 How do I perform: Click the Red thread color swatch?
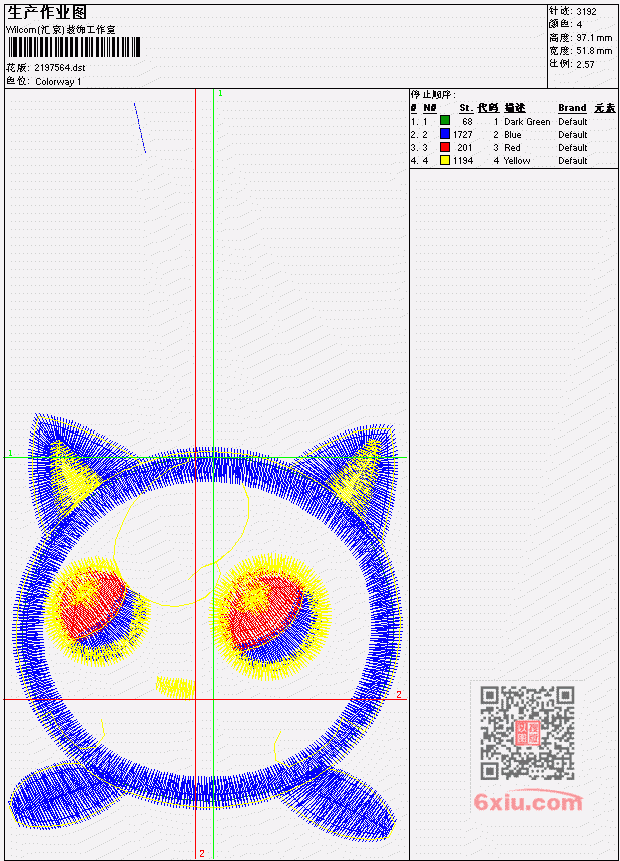pos(445,147)
